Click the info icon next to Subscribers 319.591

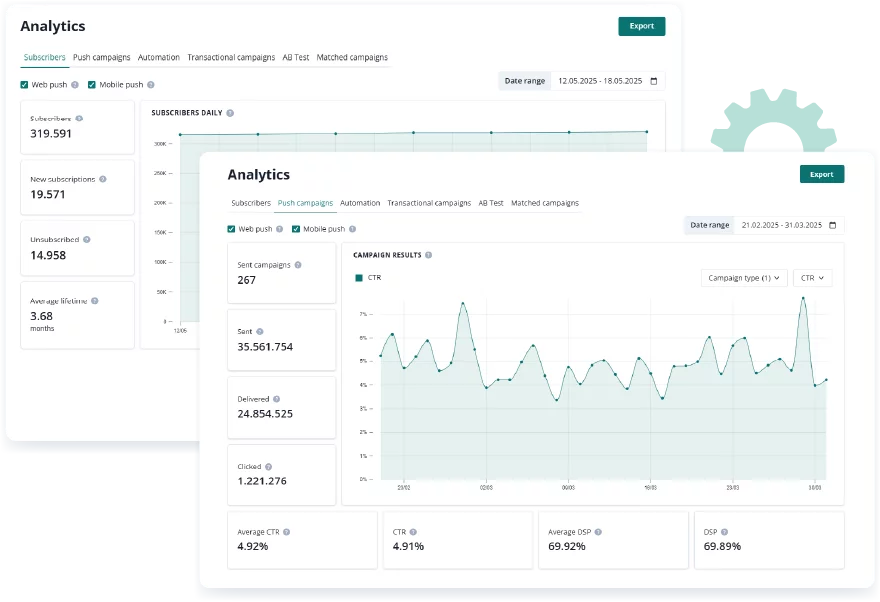[x=78, y=119]
